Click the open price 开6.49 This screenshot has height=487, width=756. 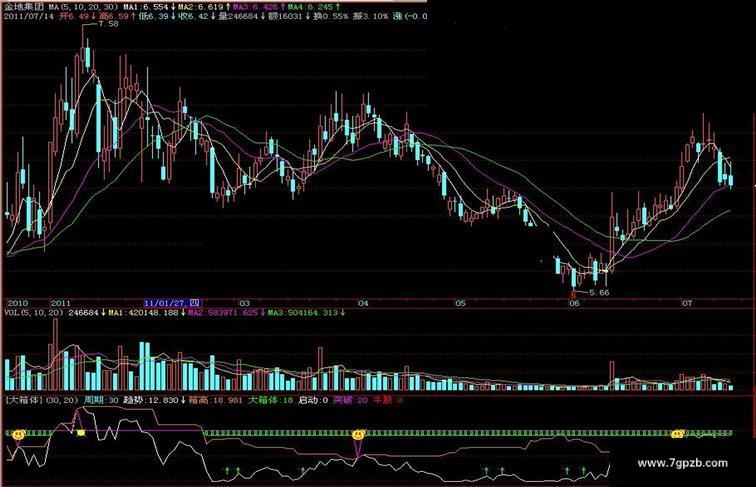73,16
